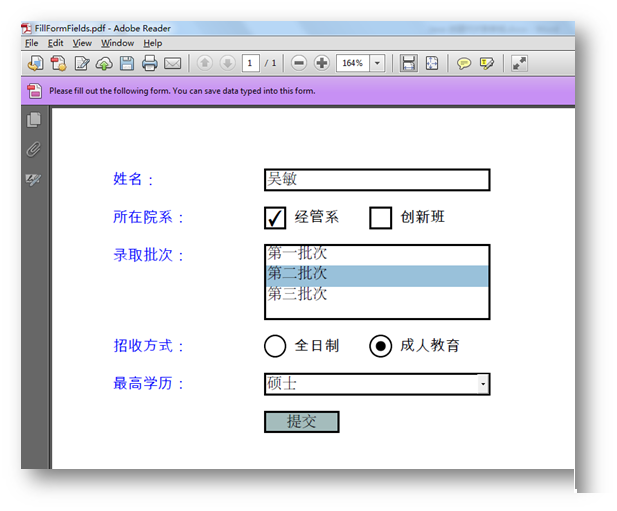
Task: Open the signatures panel in the sidebar
Action: (x=33, y=179)
